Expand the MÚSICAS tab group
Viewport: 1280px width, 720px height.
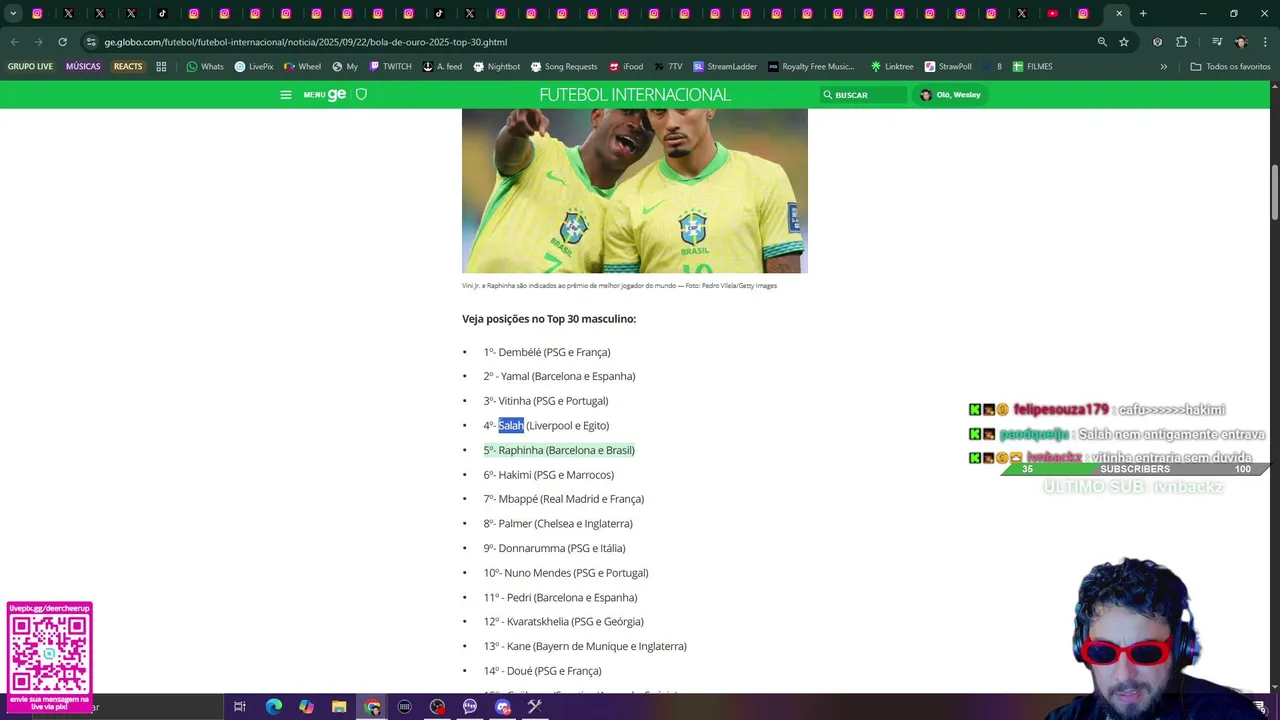(83, 67)
